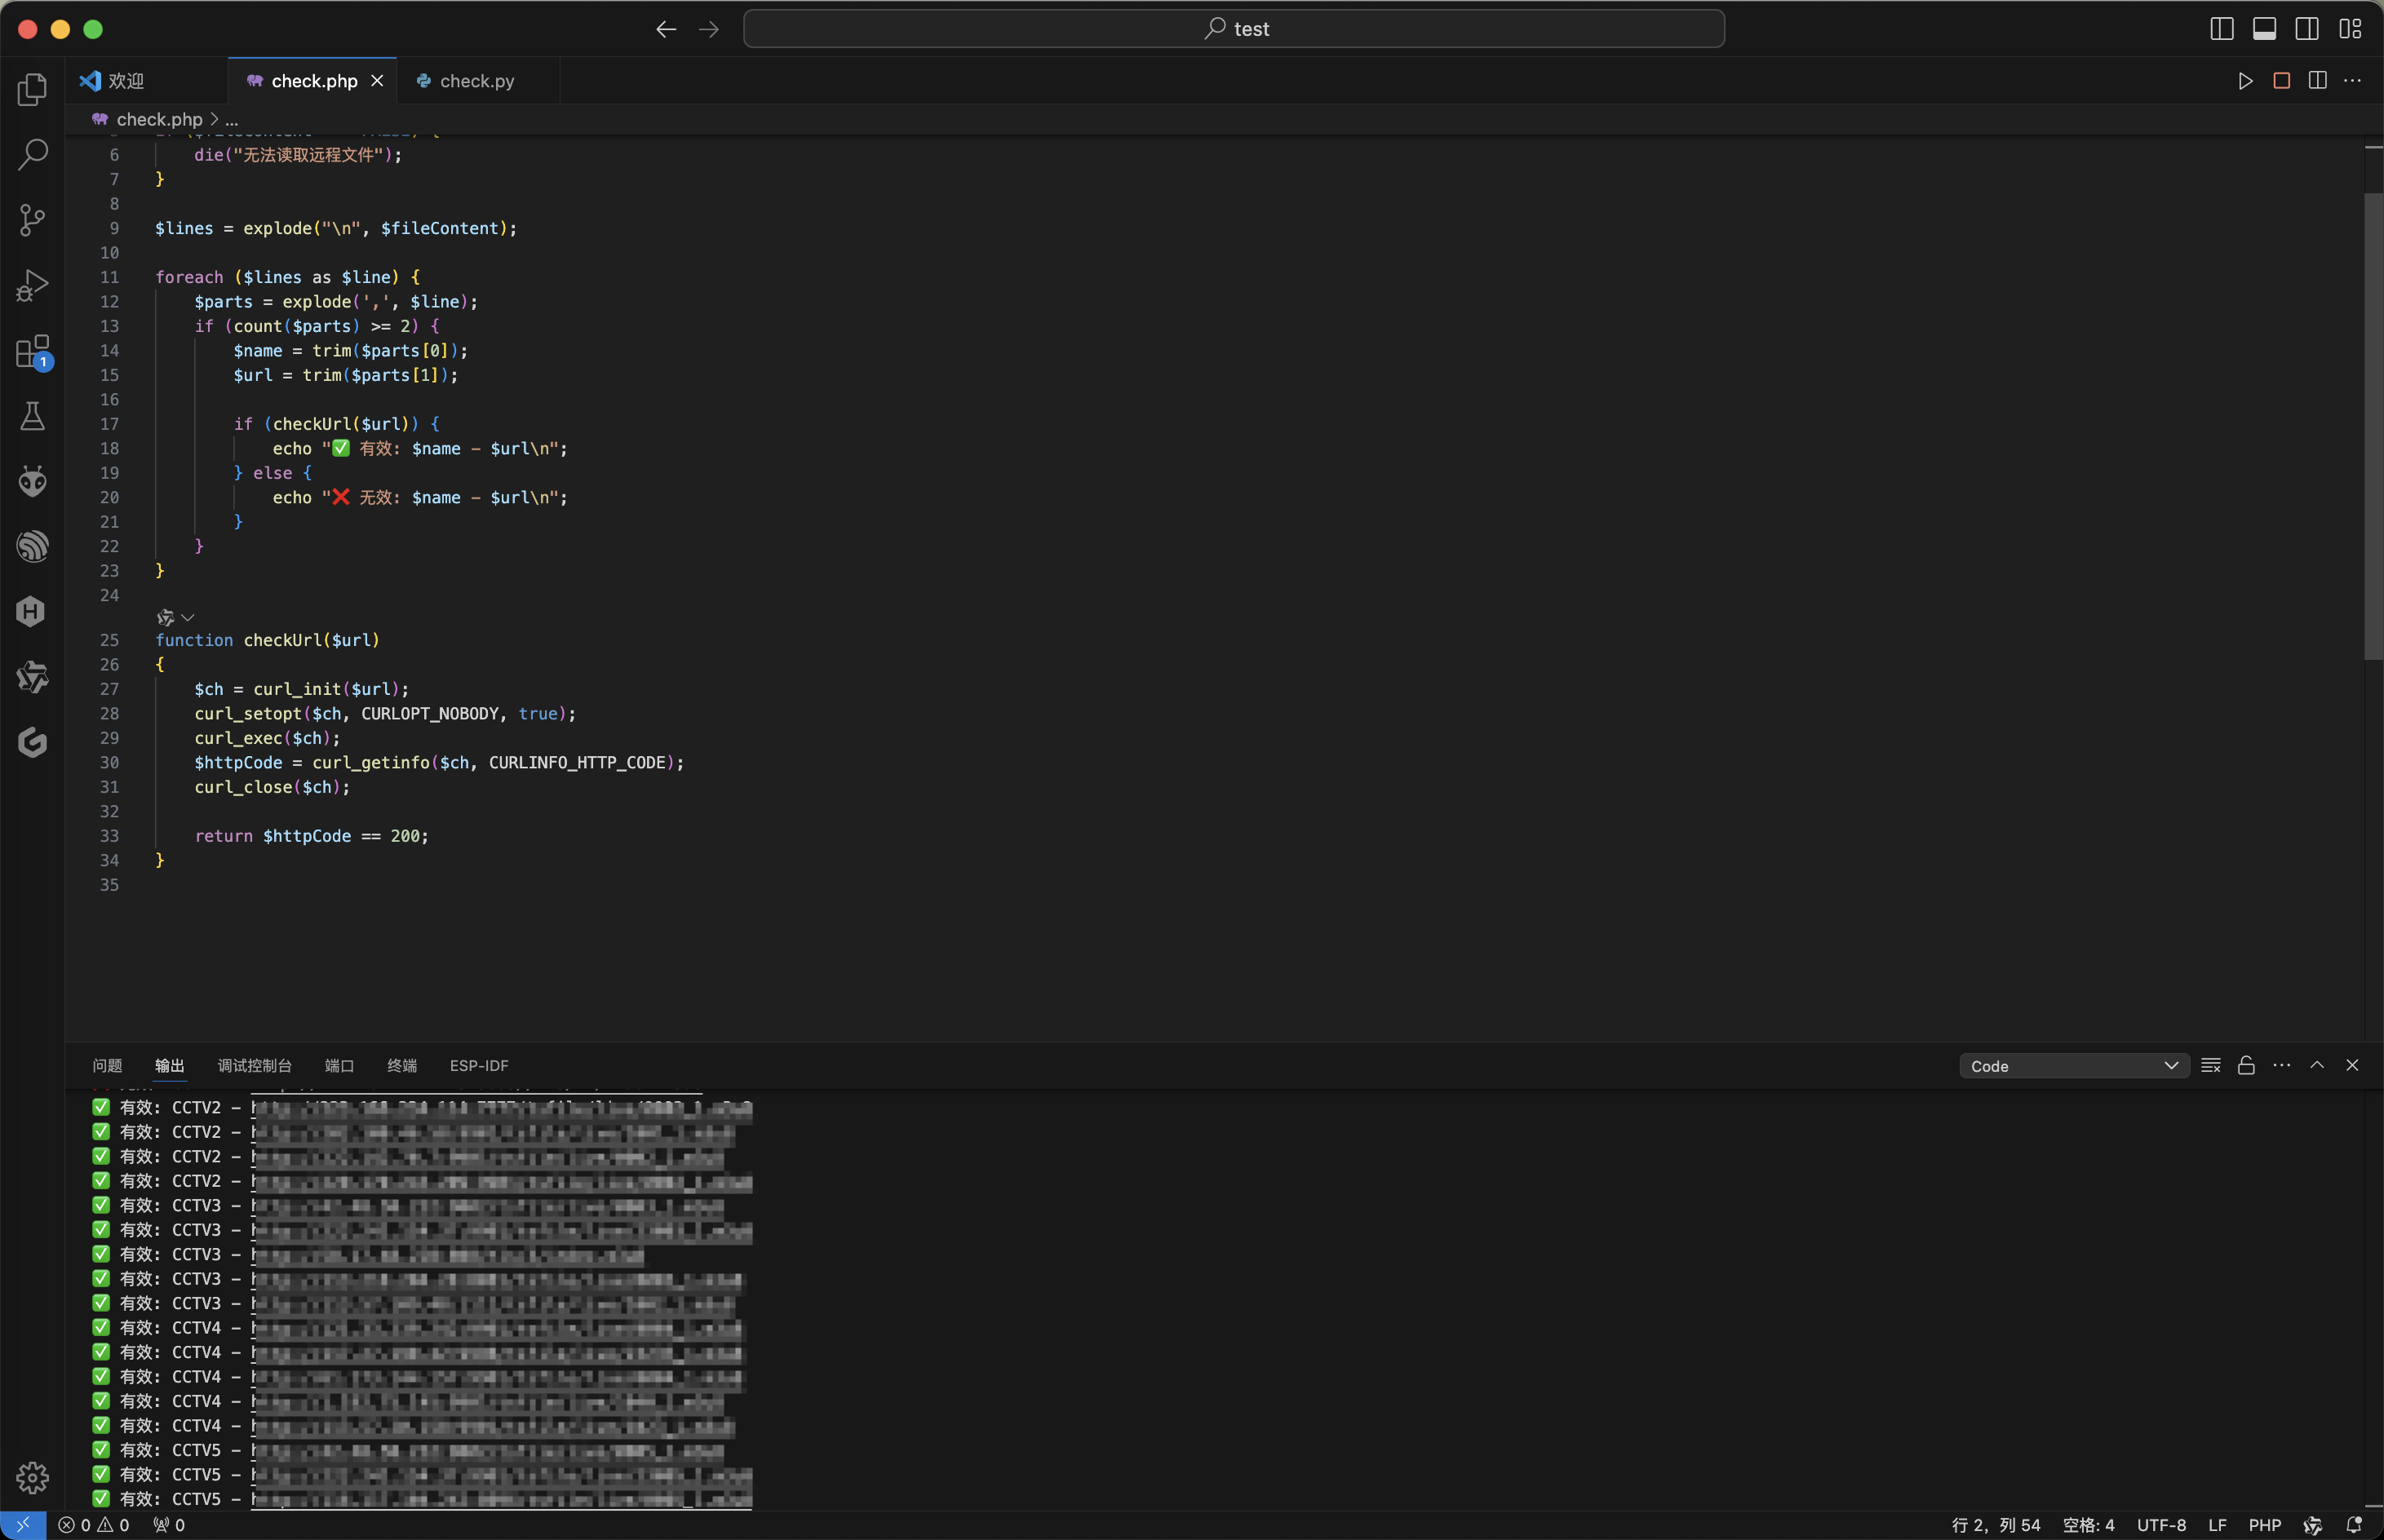Change file encoding UTF-8
This screenshot has width=2384, height=1540.
coord(2161,1525)
